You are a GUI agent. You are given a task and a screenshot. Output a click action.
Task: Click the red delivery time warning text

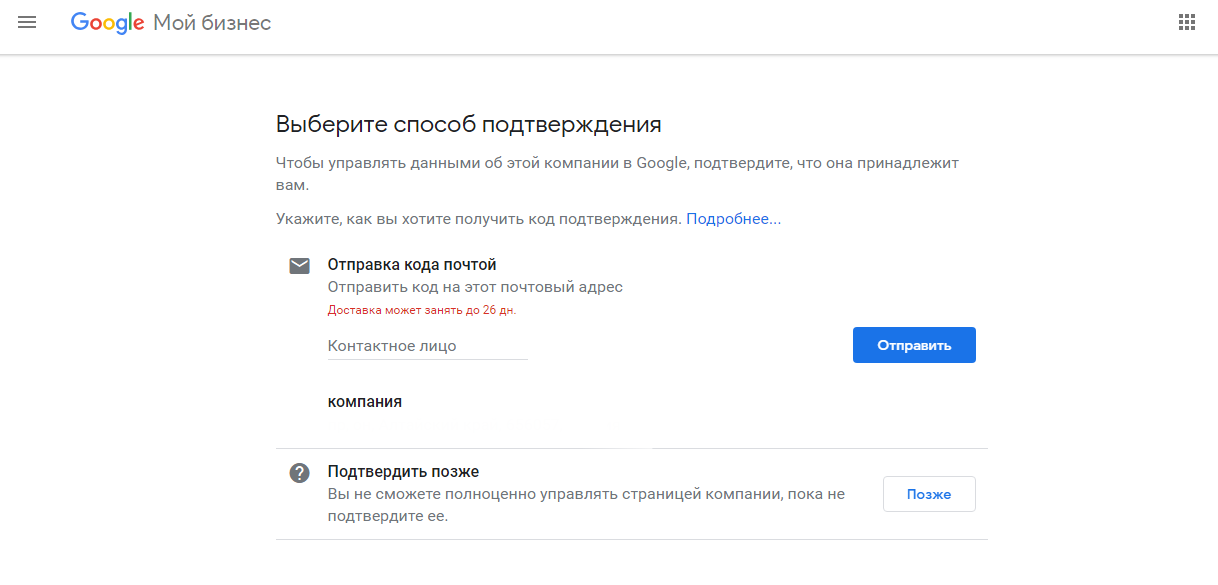[x=421, y=310]
